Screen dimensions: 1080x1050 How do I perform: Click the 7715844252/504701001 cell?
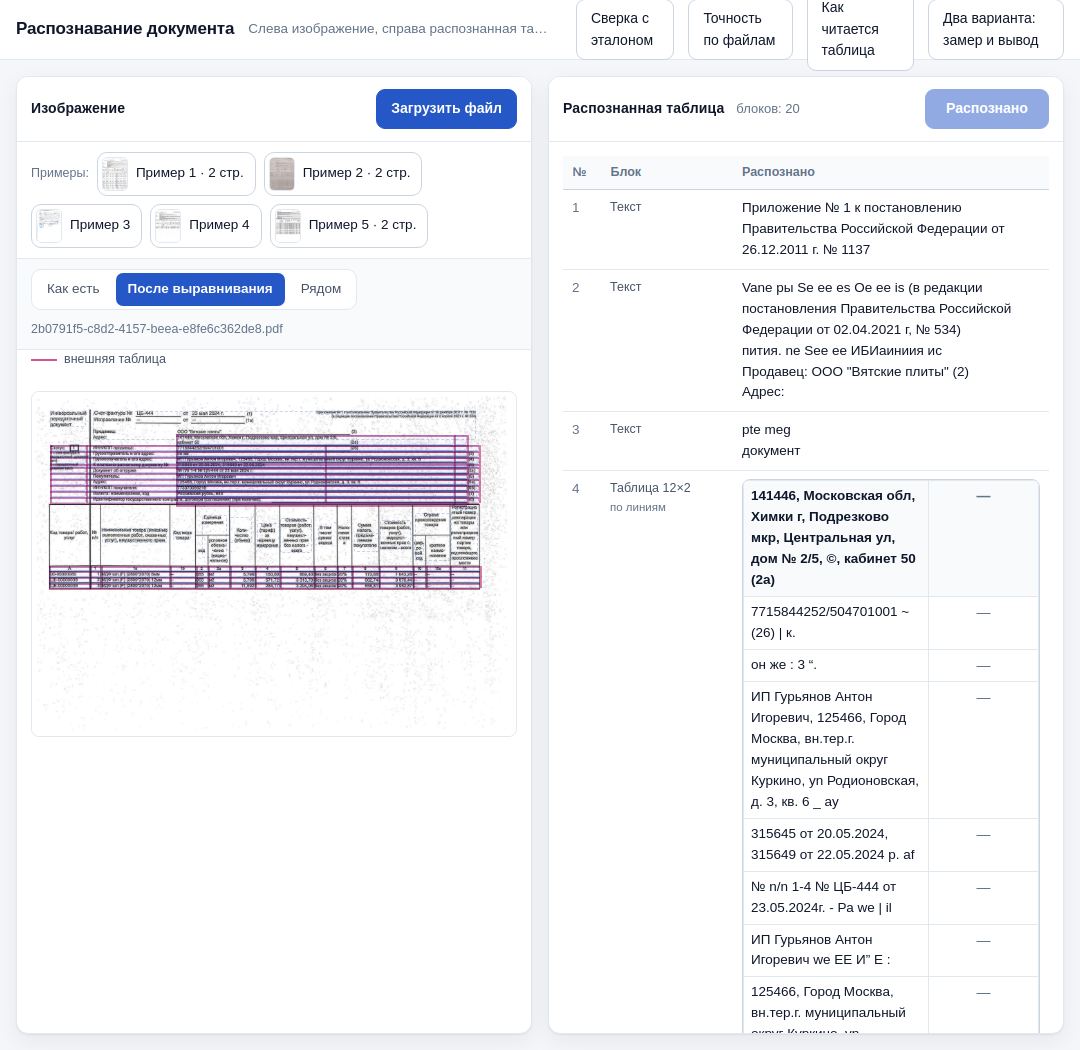(835, 622)
